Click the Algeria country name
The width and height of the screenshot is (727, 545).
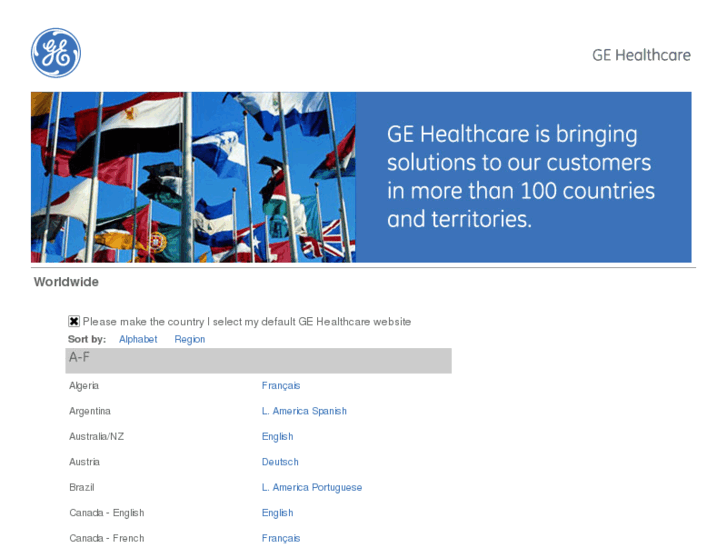(84, 385)
